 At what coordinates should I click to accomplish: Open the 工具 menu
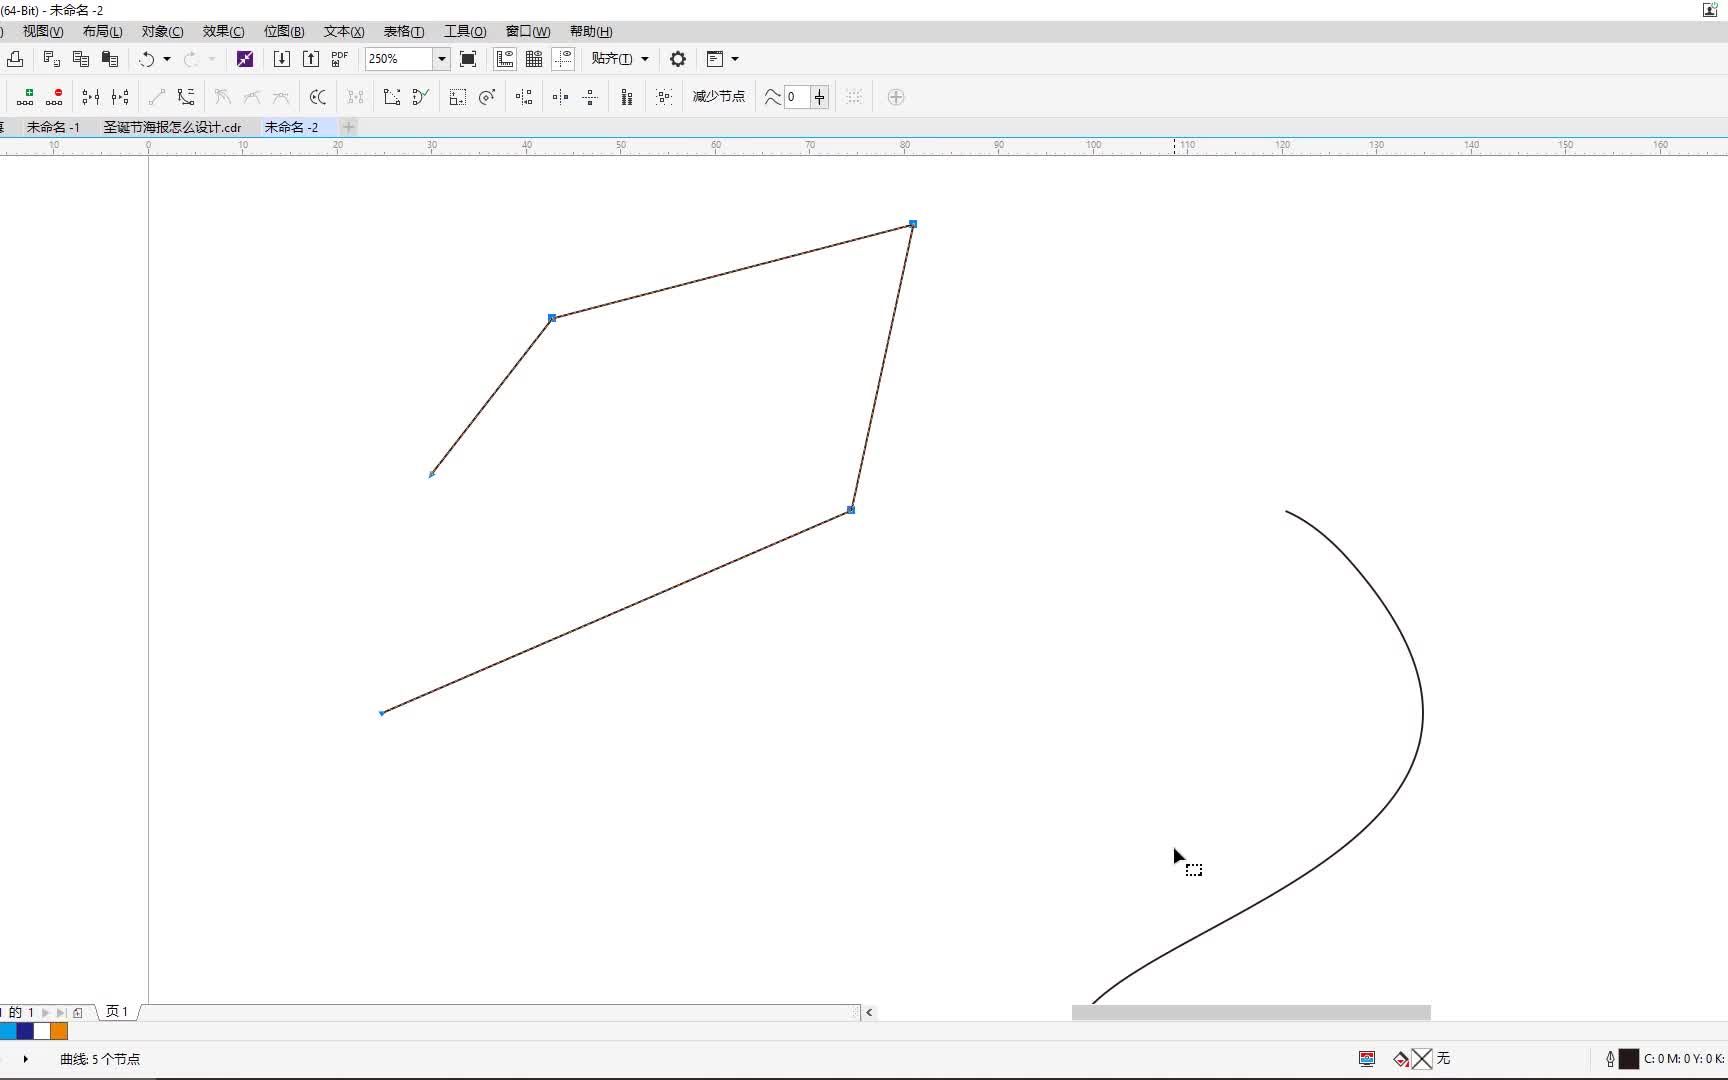click(x=465, y=32)
